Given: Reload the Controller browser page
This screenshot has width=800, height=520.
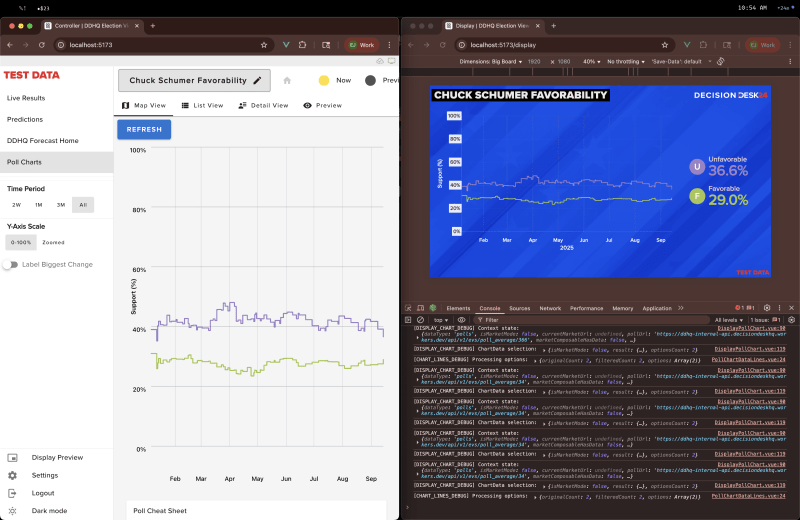Looking at the screenshot, I should click(42, 45).
